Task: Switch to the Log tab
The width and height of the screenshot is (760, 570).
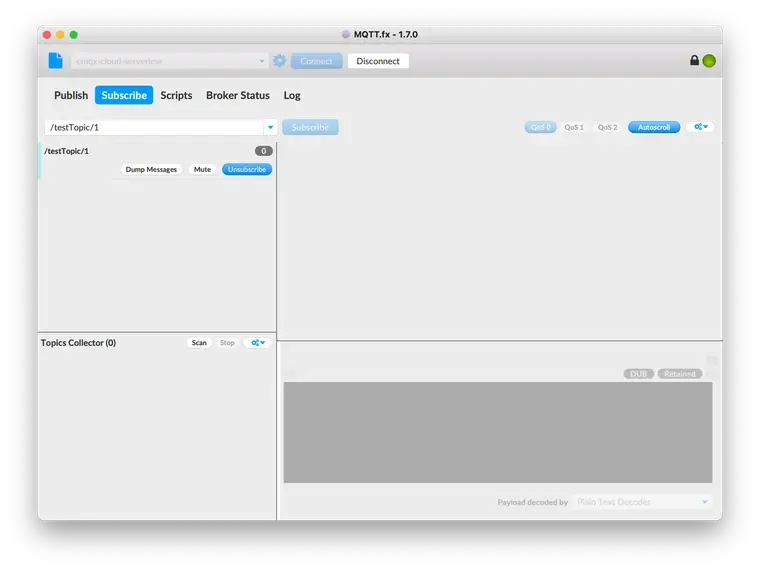Action: pyautogui.click(x=292, y=95)
